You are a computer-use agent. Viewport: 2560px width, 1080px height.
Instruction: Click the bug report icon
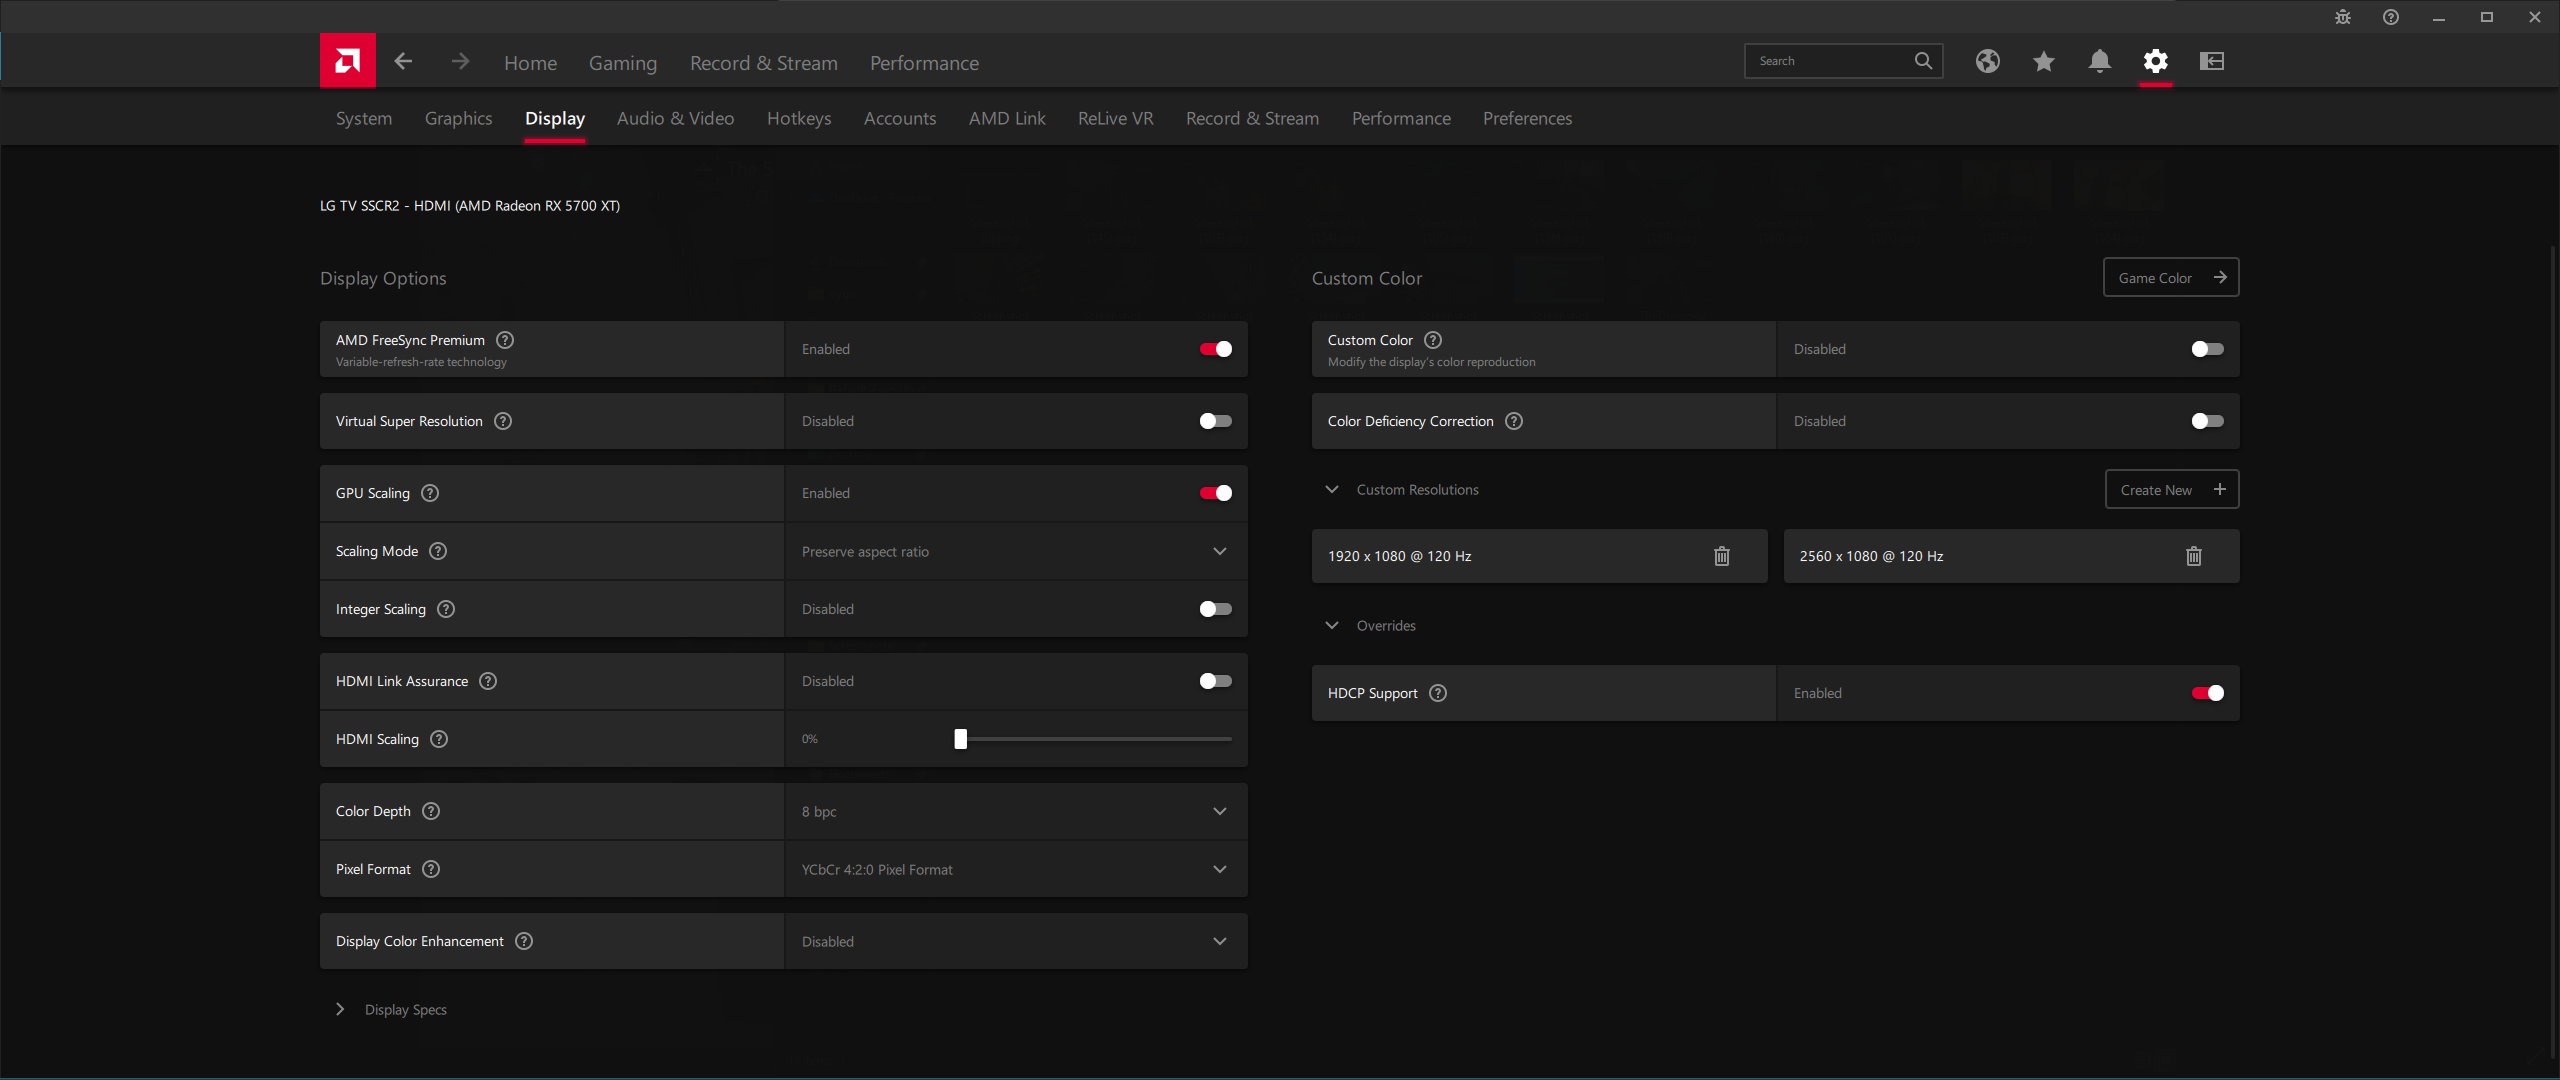[x=2343, y=17]
